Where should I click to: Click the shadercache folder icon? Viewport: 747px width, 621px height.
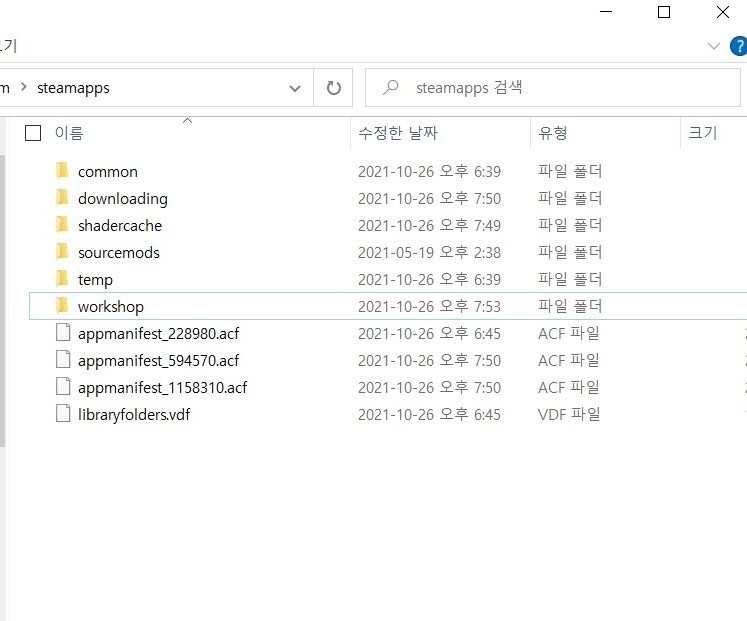click(62, 224)
